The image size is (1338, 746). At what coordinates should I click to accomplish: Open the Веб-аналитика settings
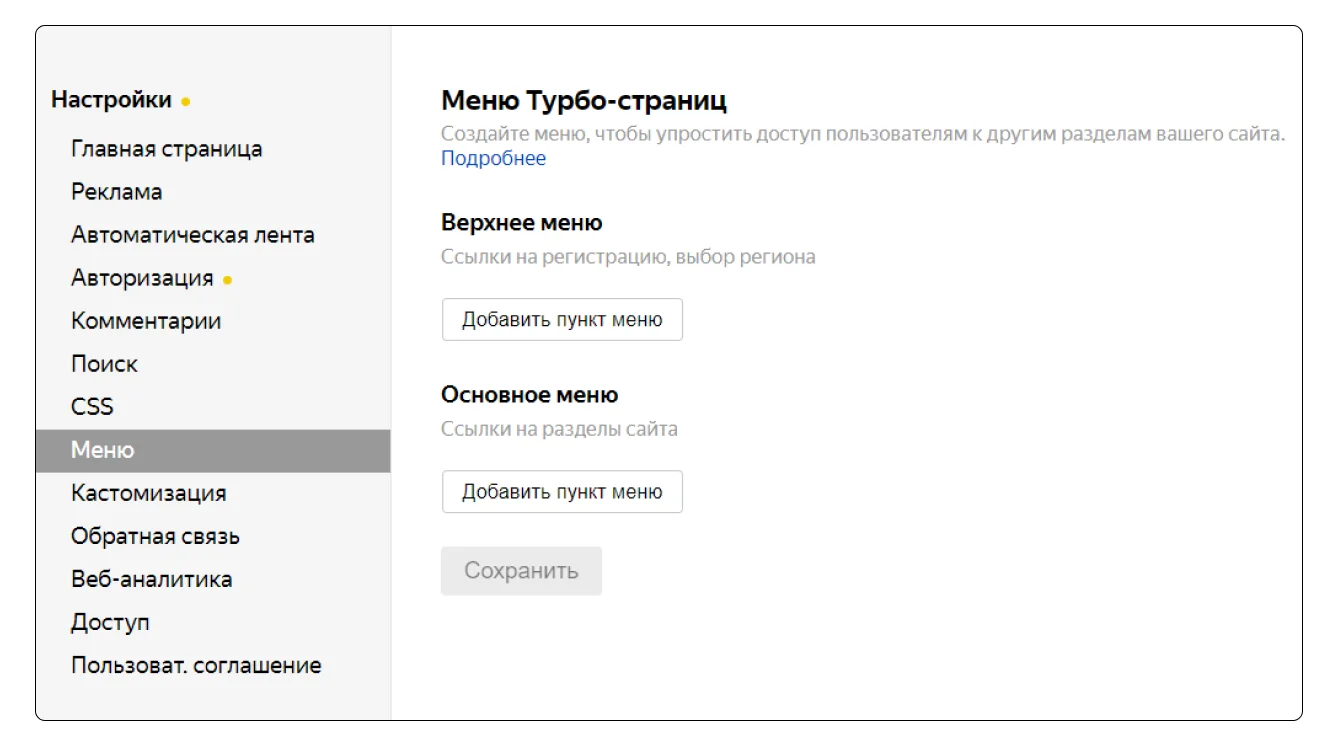click(x=151, y=579)
